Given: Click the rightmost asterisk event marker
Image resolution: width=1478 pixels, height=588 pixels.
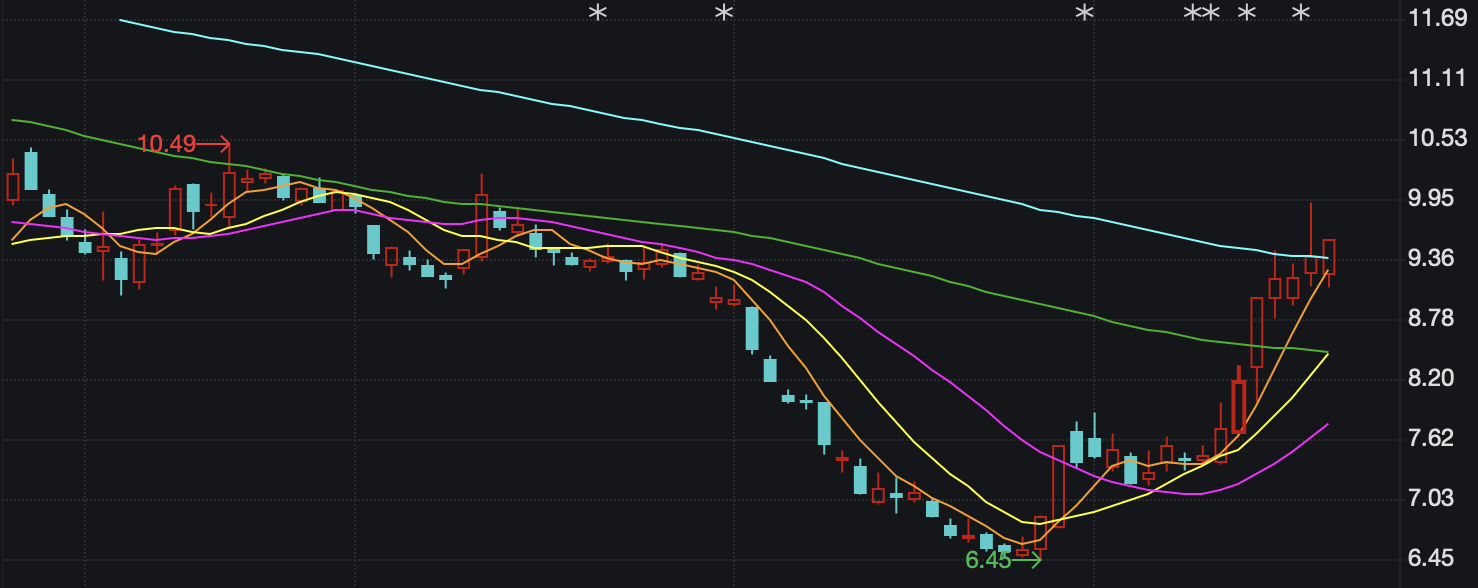Looking at the screenshot, I should pyautogui.click(x=1300, y=14).
